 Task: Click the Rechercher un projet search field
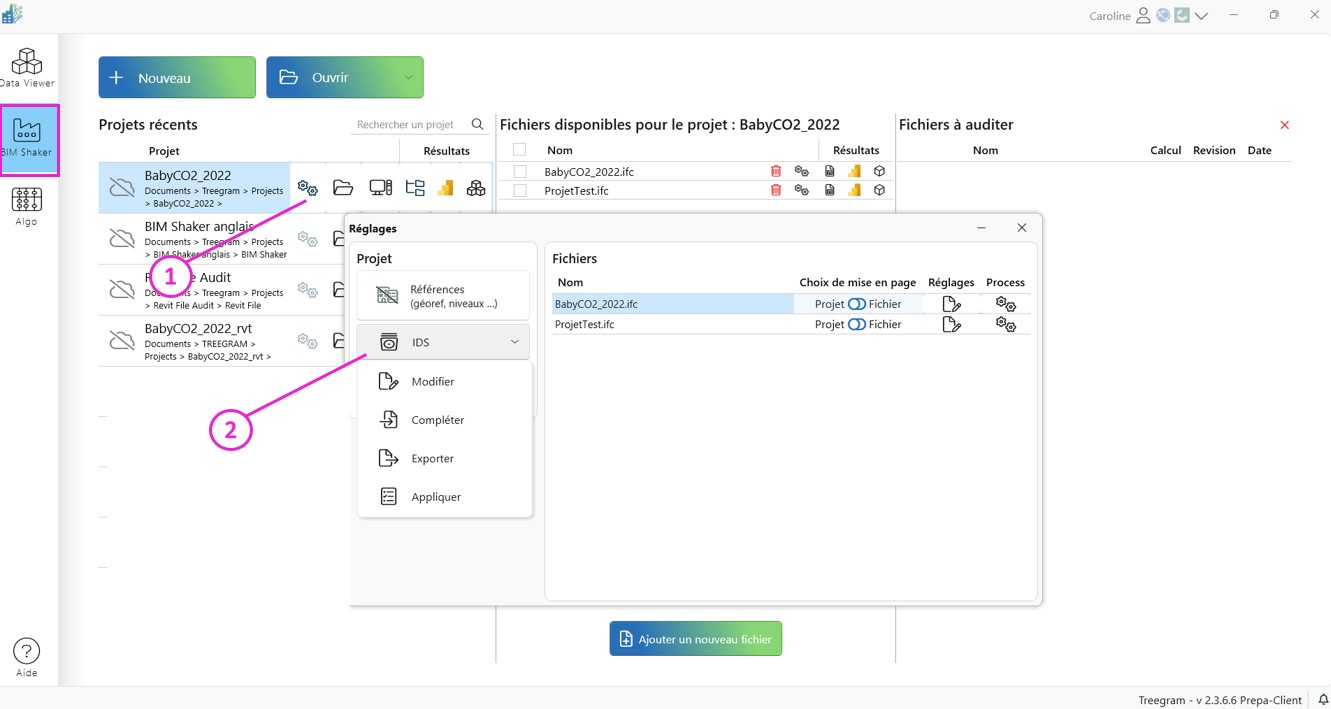(410, 125)
